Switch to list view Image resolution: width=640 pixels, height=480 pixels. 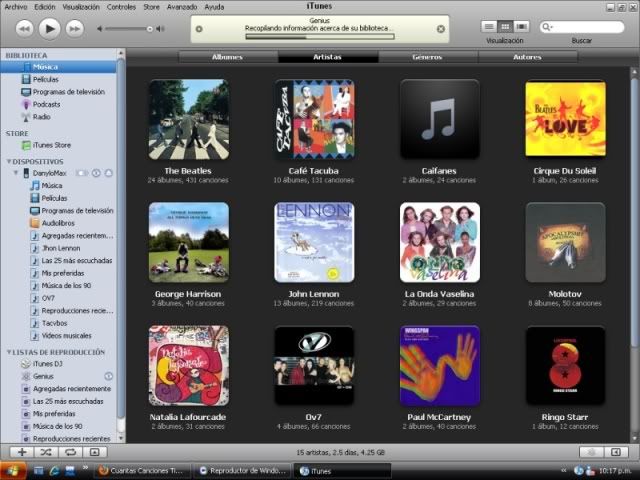coord(489,27)
